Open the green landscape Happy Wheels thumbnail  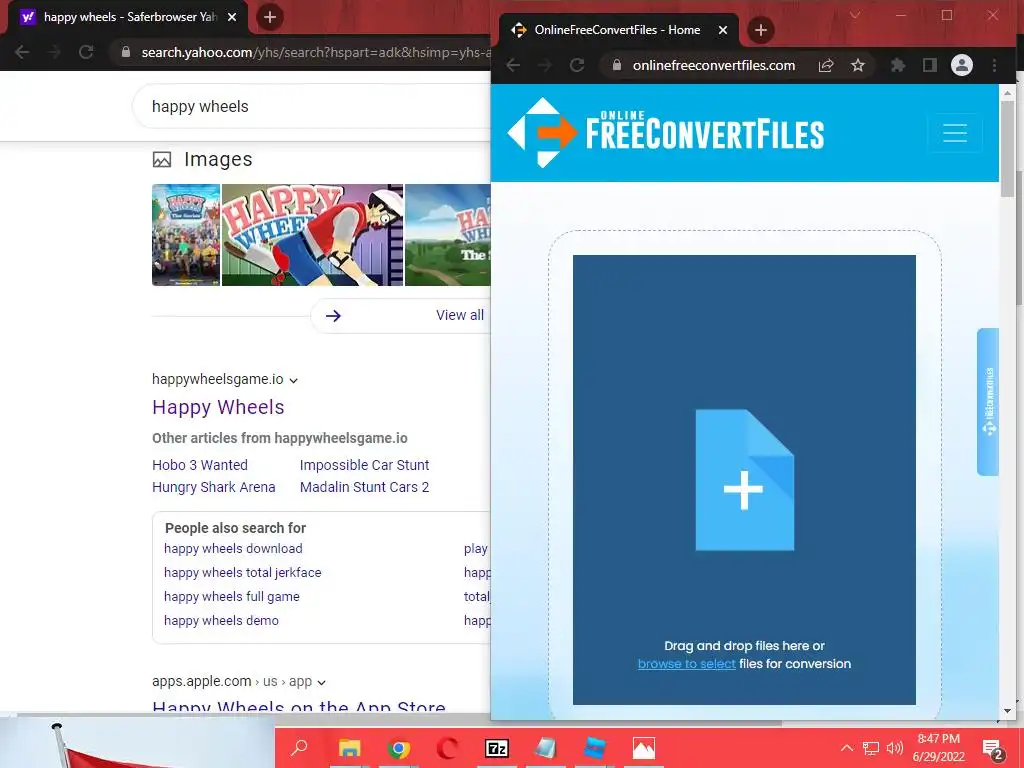[447, 235]
